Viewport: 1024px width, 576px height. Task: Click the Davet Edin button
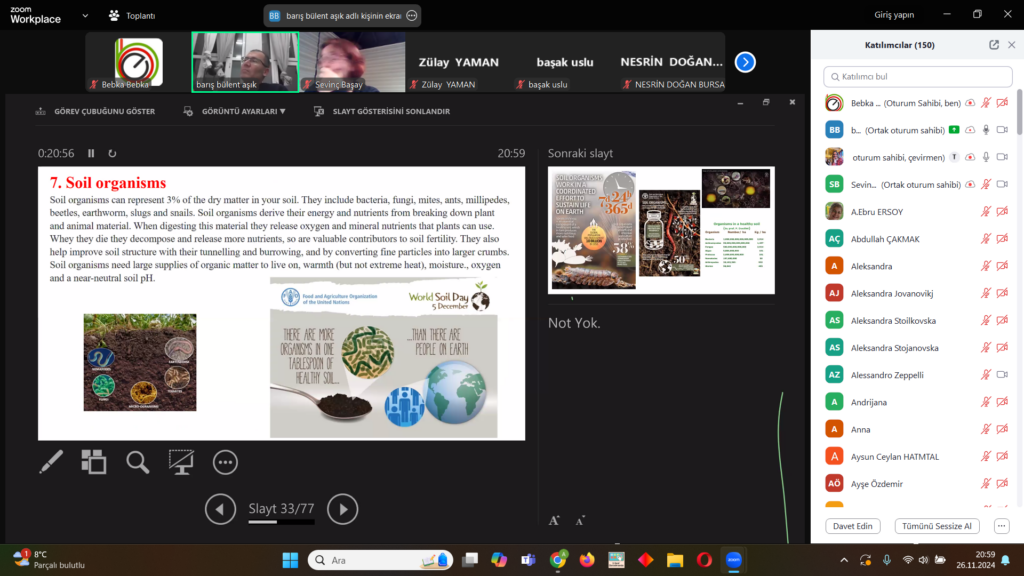click(853, 526)
